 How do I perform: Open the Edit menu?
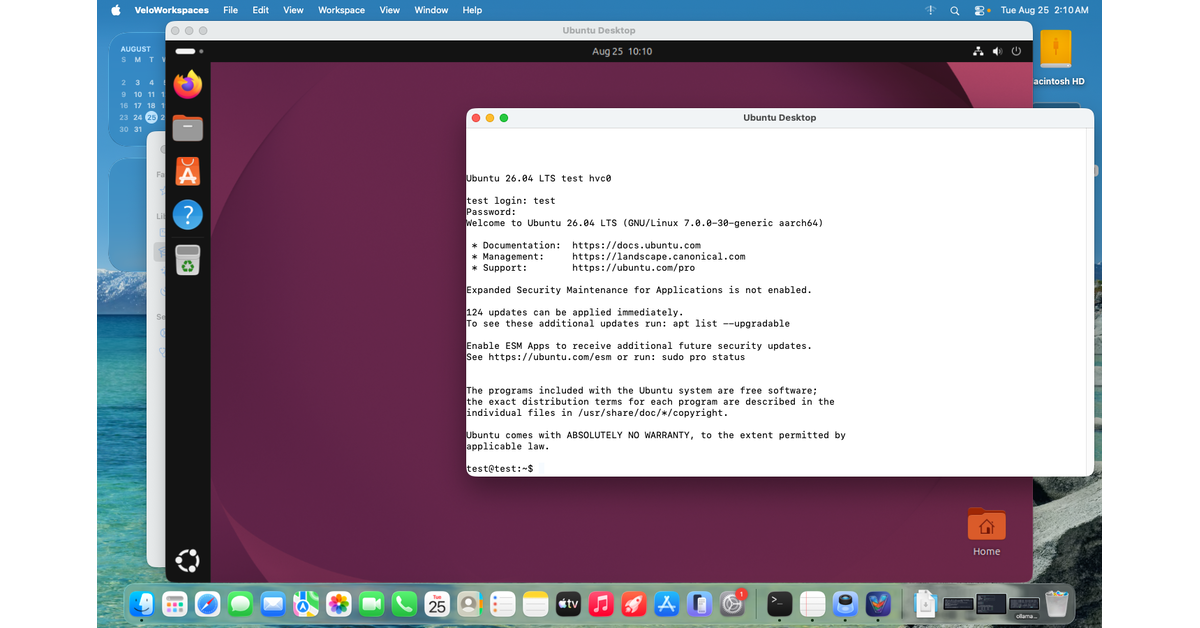pos(261,10)
